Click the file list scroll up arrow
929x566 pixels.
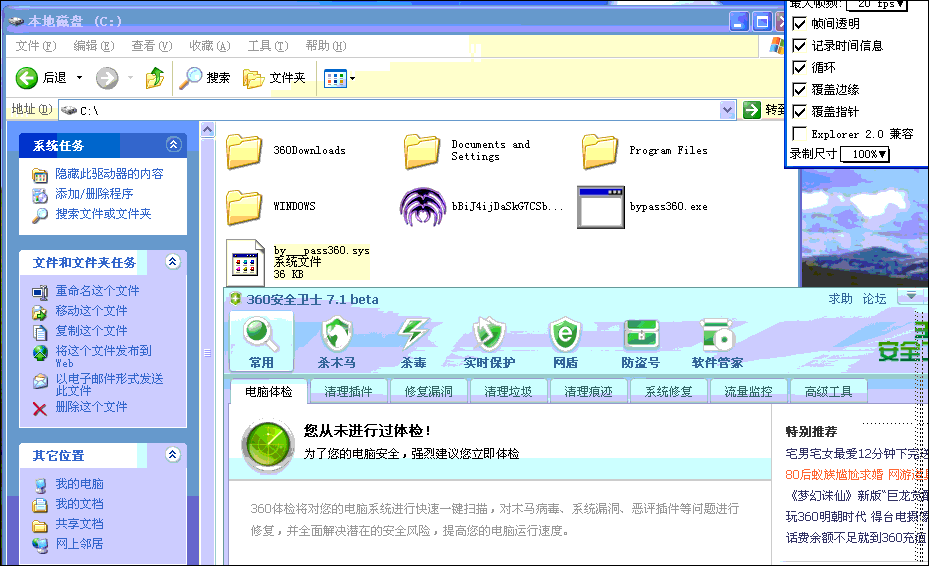click(207, 129)
